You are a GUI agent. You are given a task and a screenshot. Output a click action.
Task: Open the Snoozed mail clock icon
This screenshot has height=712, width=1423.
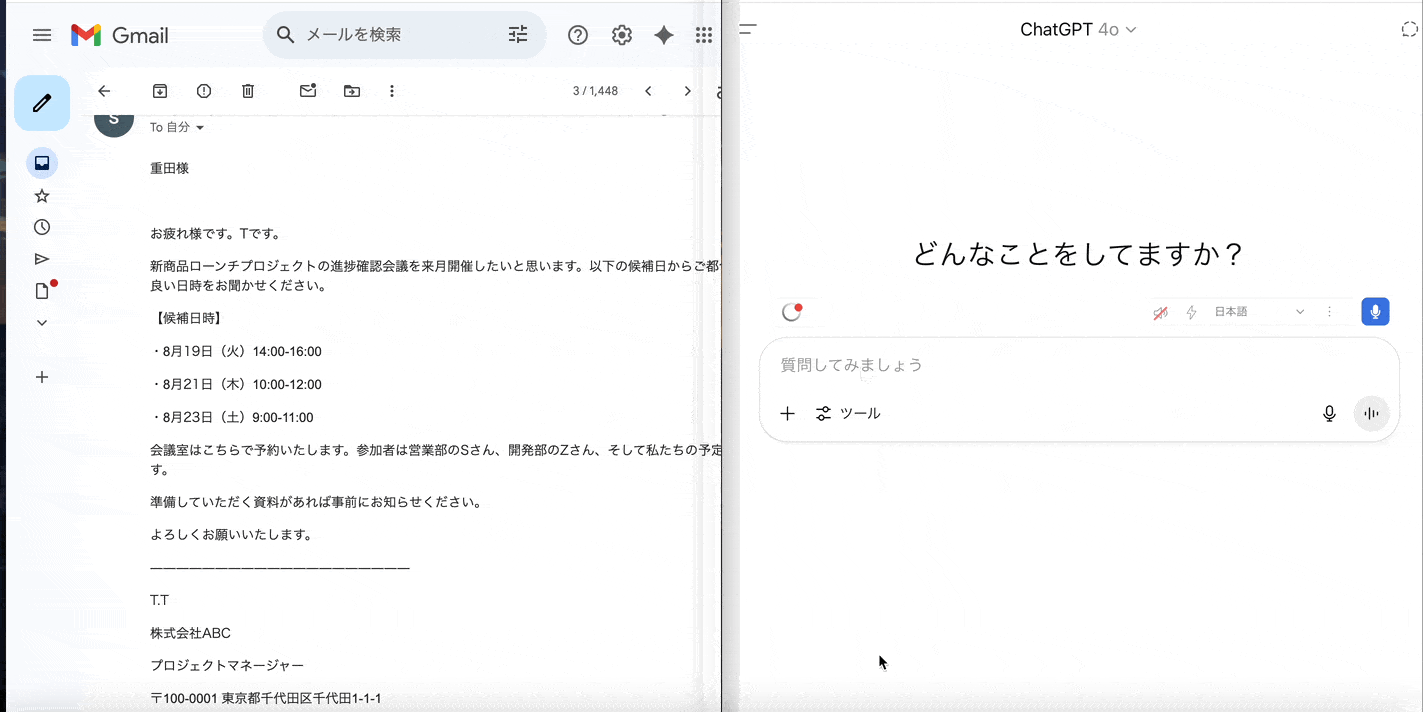point(42,227)
